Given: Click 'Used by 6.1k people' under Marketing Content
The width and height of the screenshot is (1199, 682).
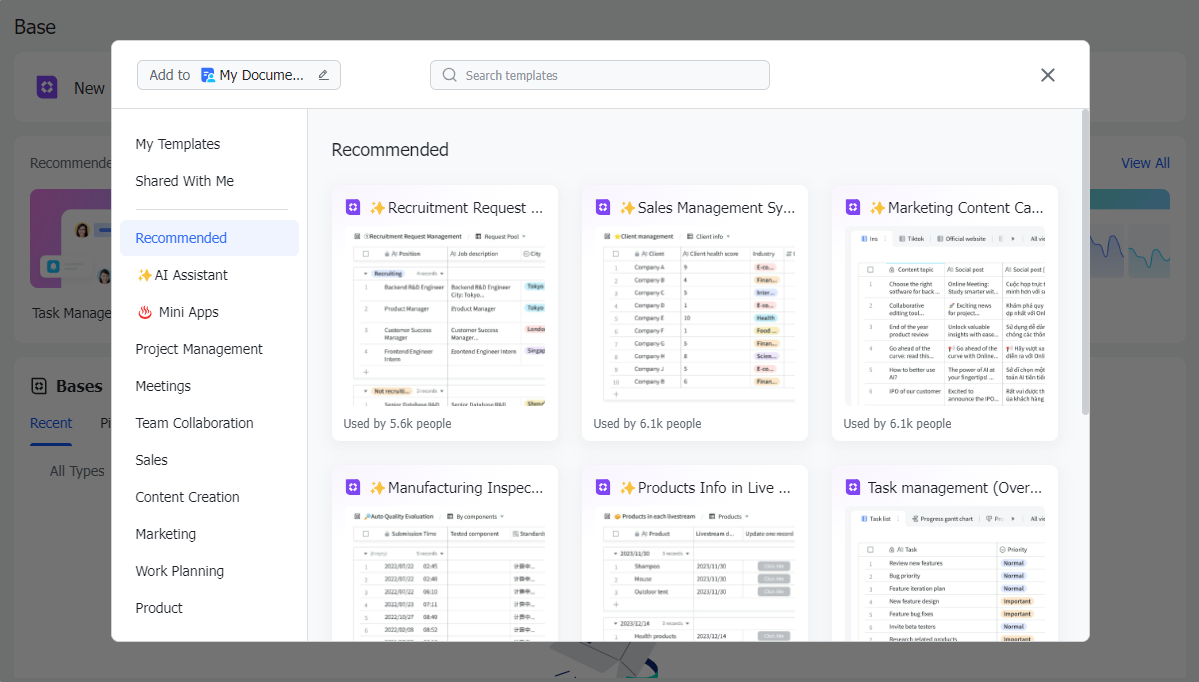Looking at the screenshot, I should pyautogui.click(x=898, y=424).
